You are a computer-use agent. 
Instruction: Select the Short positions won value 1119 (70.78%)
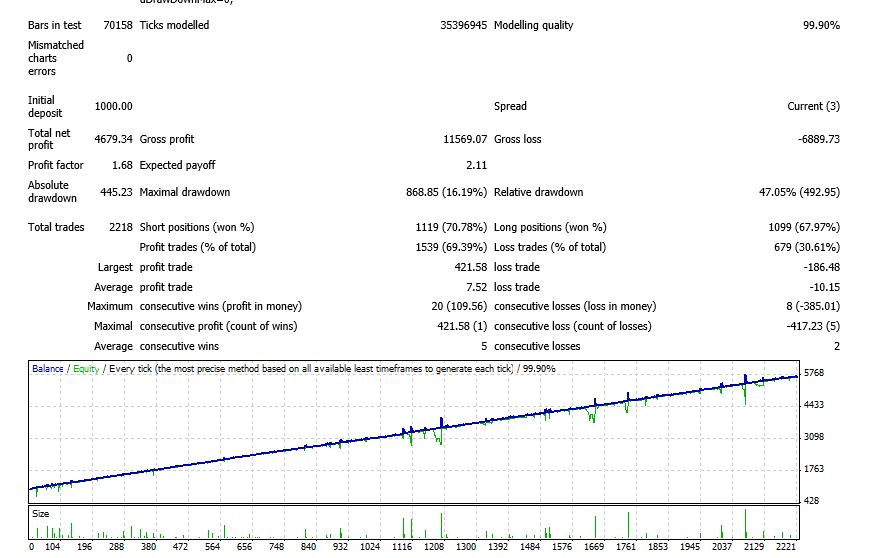coord(451,228)
